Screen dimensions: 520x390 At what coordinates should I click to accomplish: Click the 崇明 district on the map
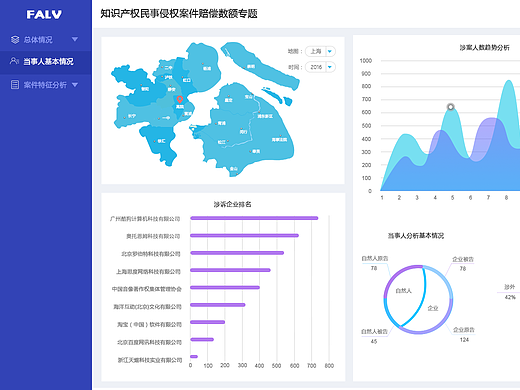click(251, 67)
